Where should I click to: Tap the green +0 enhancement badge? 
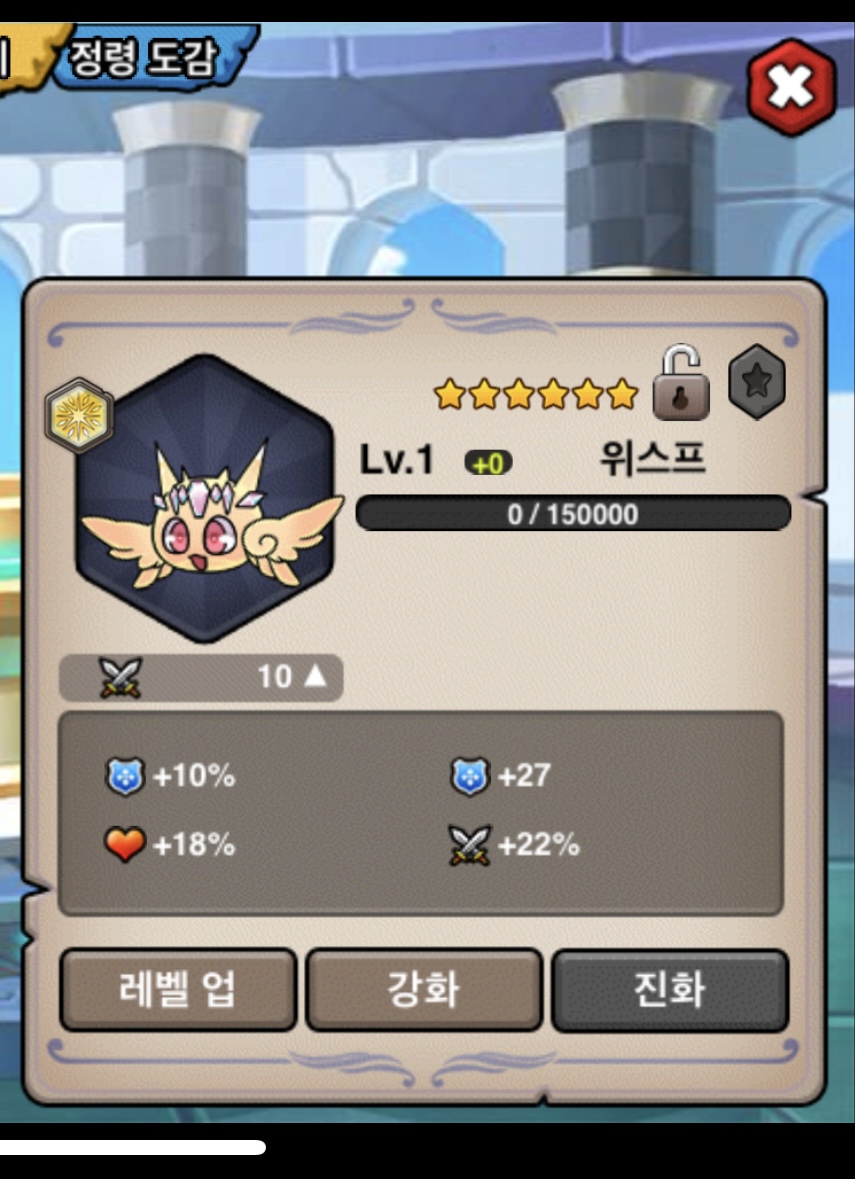(489, 463)
